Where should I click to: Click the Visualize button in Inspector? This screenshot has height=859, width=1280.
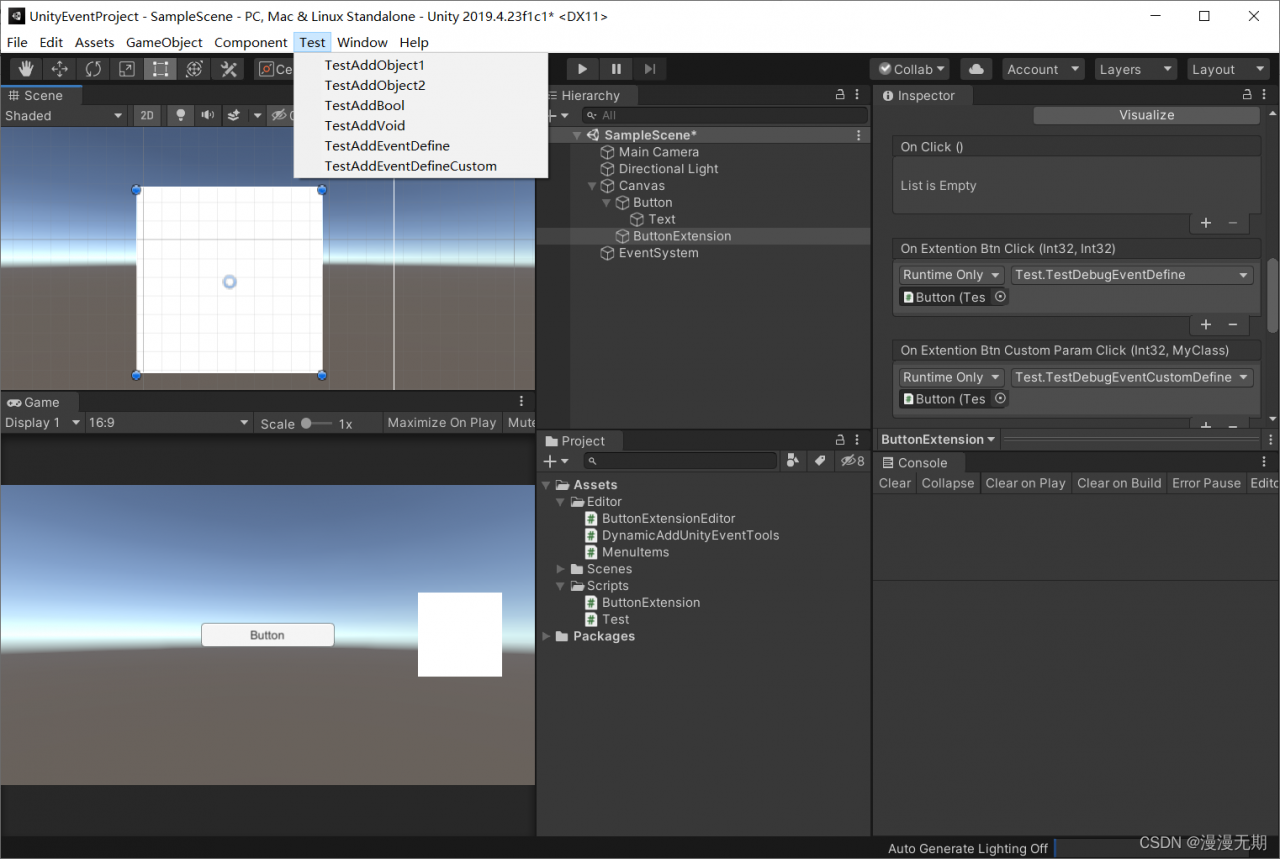[x=1145, y=115]
